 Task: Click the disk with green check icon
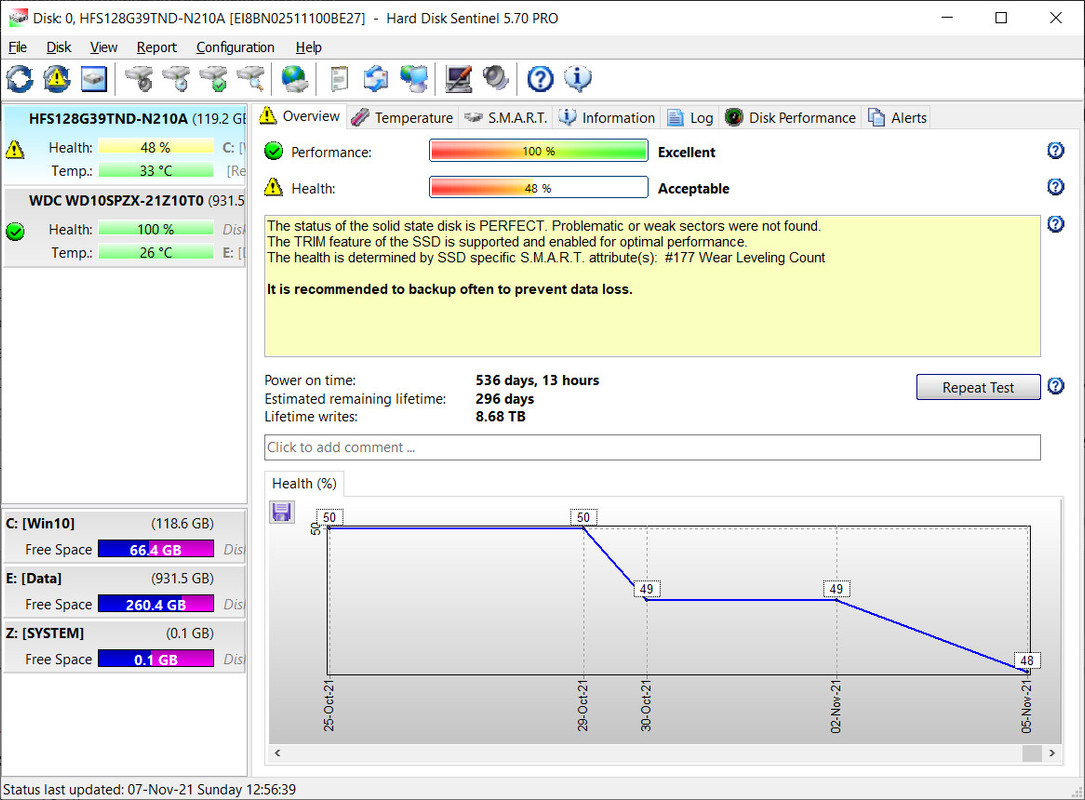coord(214,79)
